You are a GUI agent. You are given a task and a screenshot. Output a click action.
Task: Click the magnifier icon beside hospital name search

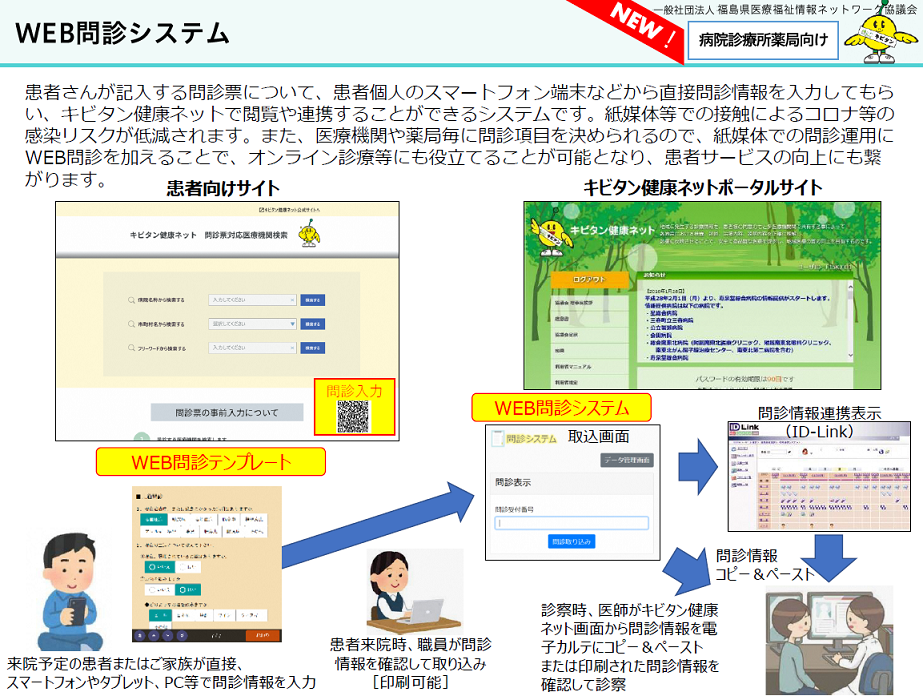[132, 299]
